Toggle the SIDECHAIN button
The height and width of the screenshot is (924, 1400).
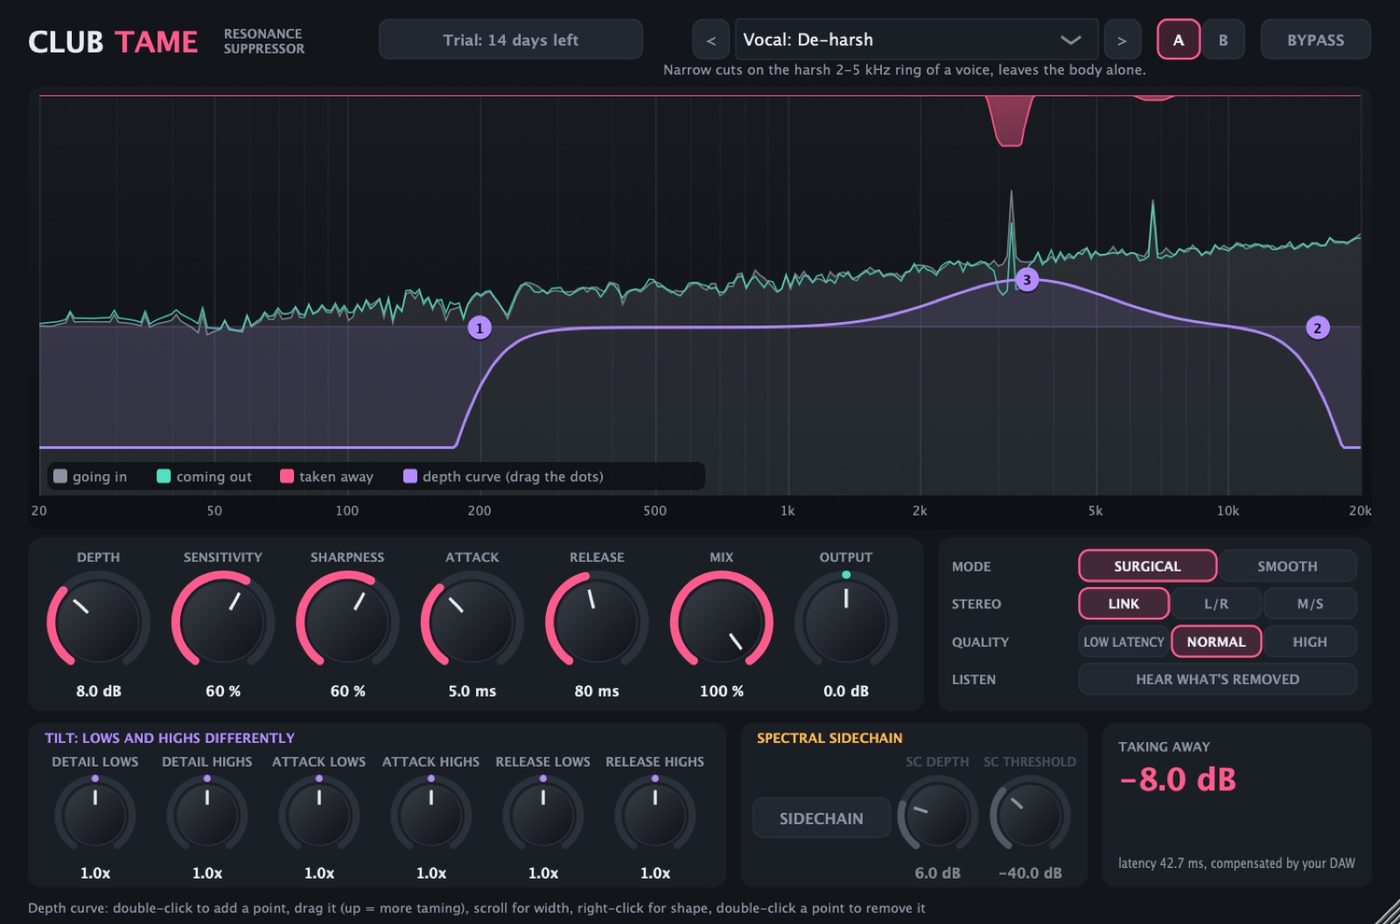[x=821, y=818]
